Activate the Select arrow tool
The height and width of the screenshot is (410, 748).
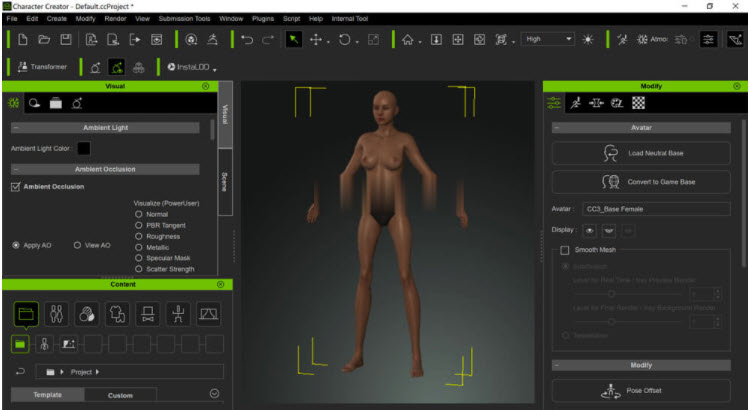pos(294,39)
